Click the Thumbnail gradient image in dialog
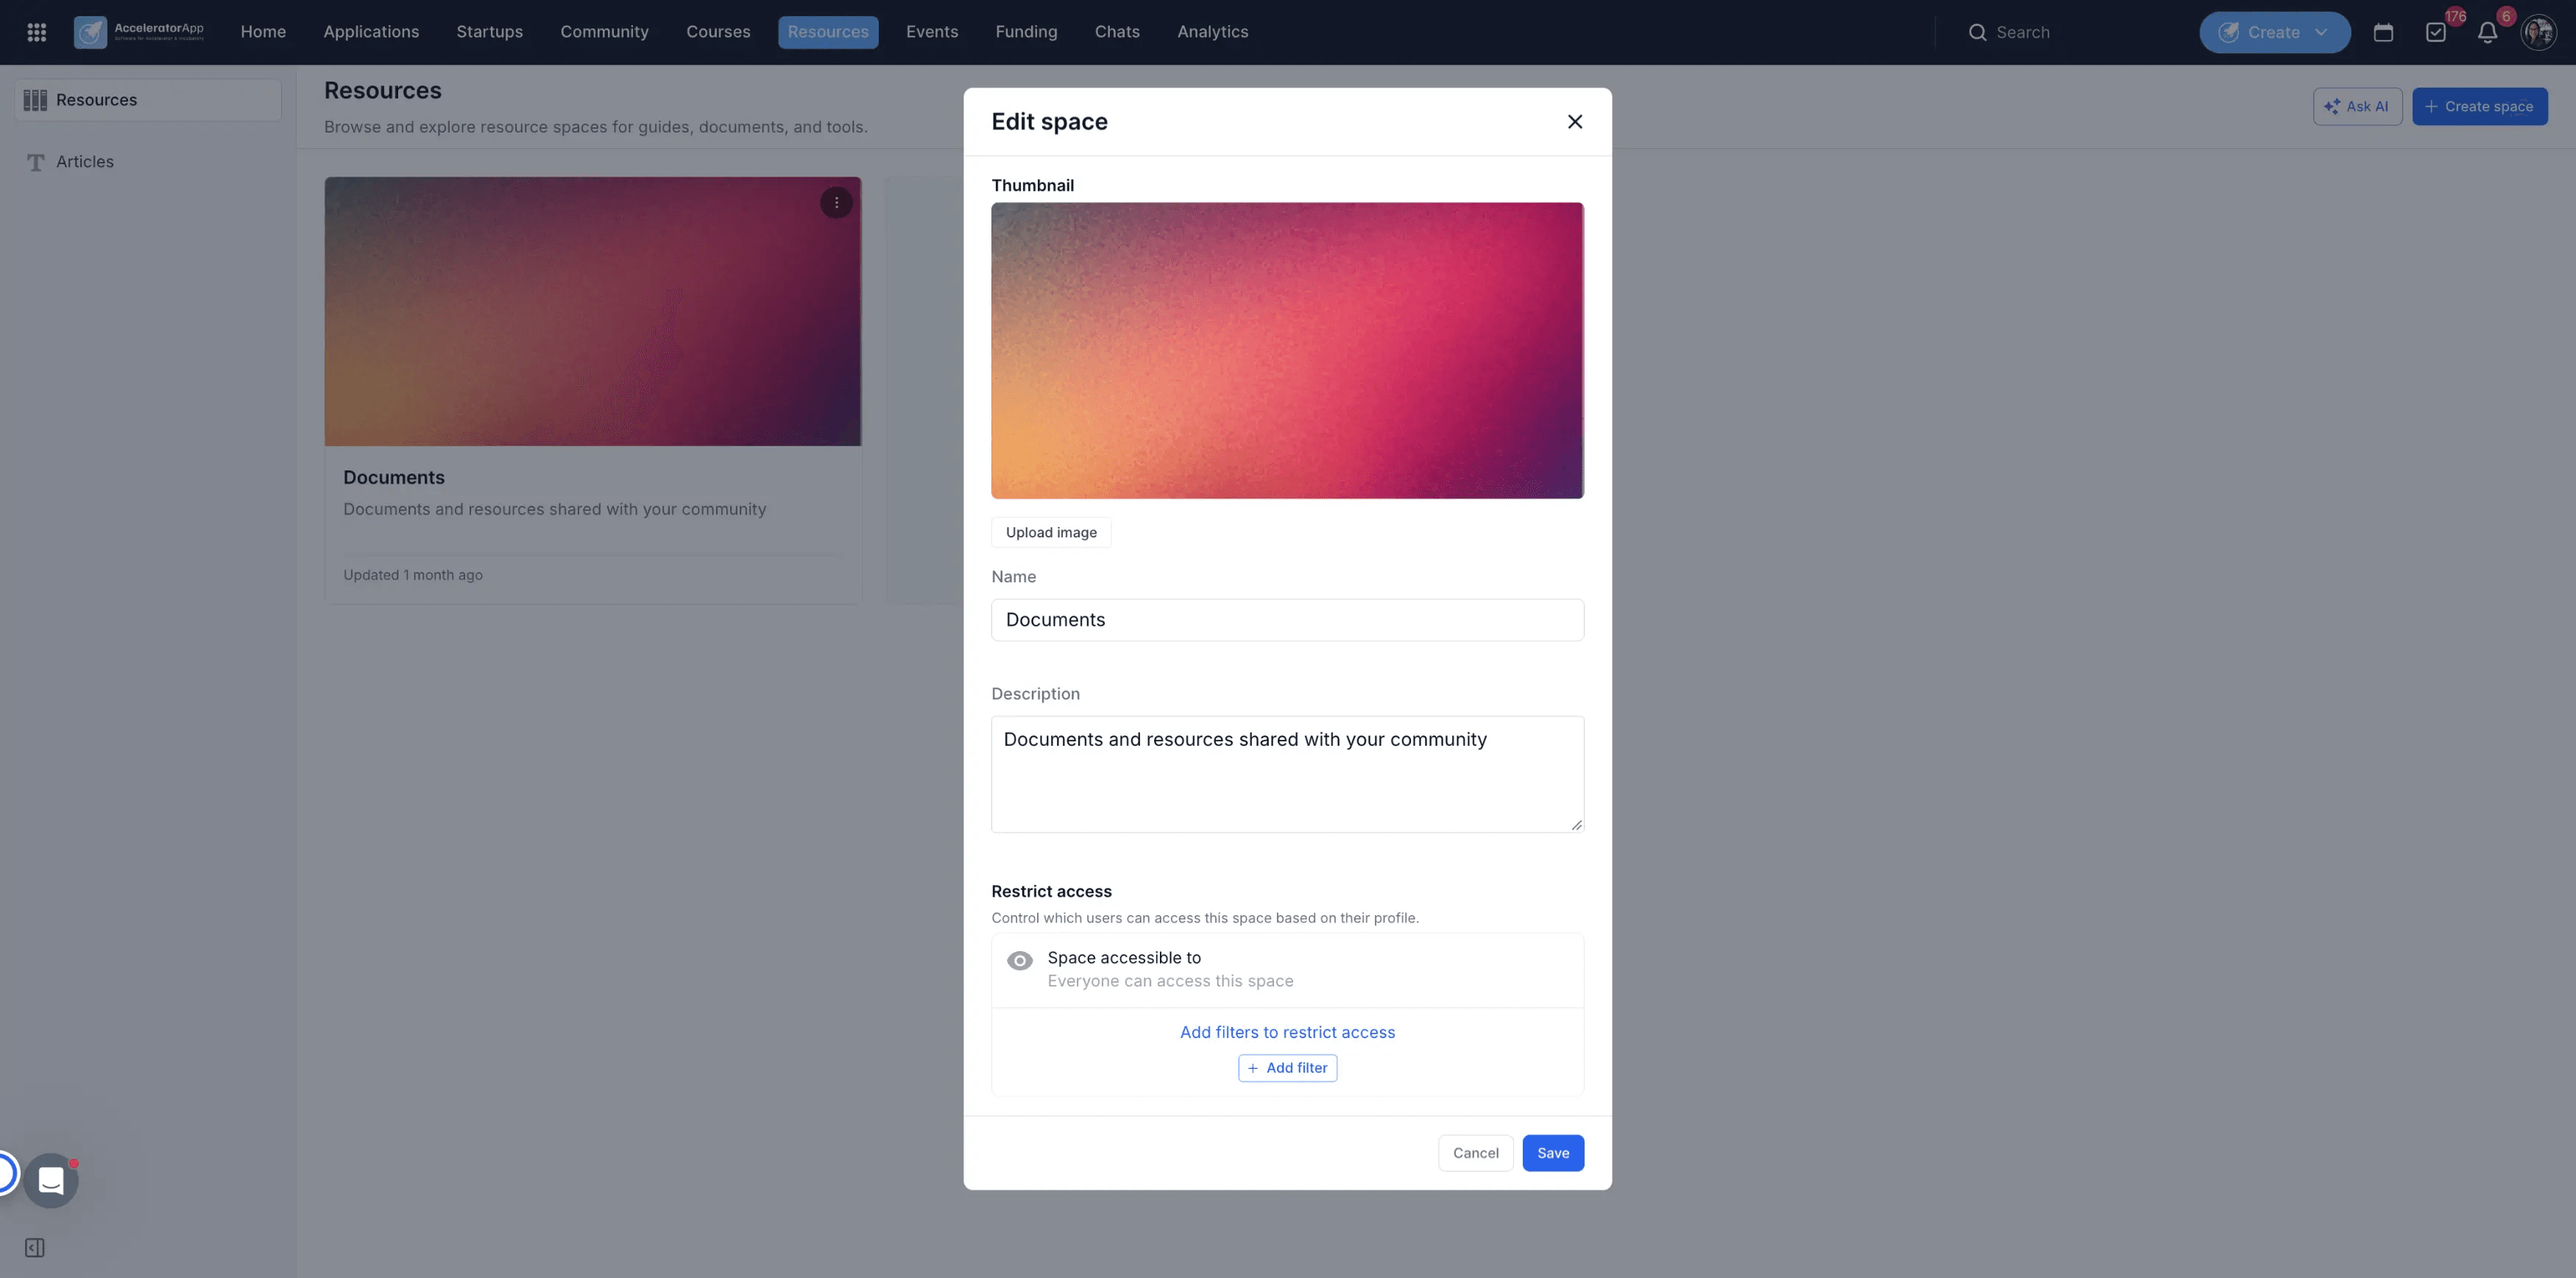 [1287, 351]
